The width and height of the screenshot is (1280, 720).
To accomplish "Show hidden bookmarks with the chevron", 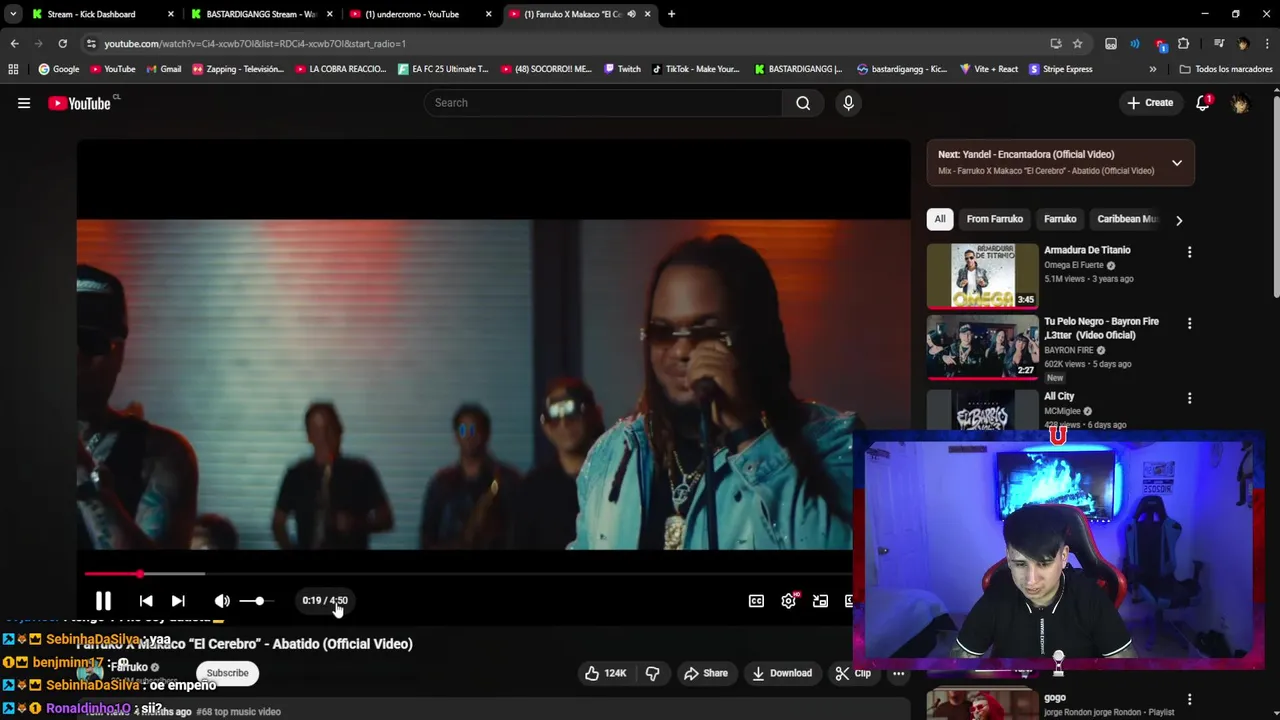I will point(1153,69).
